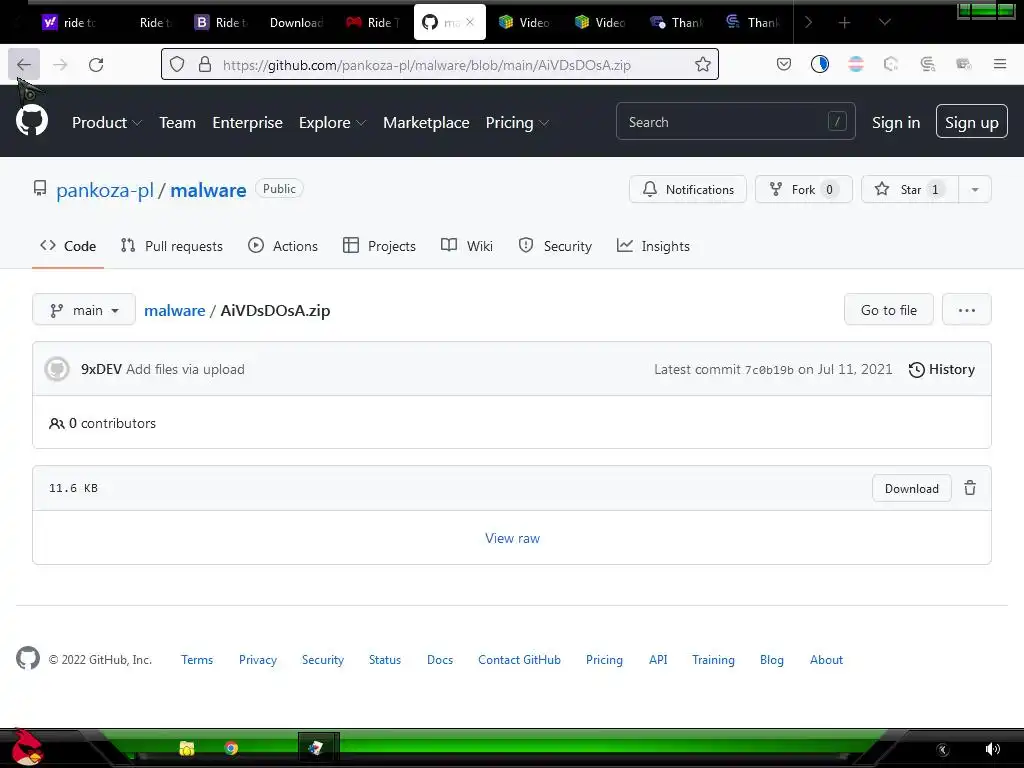
Task: Open the footer About link
Action: 826,660
